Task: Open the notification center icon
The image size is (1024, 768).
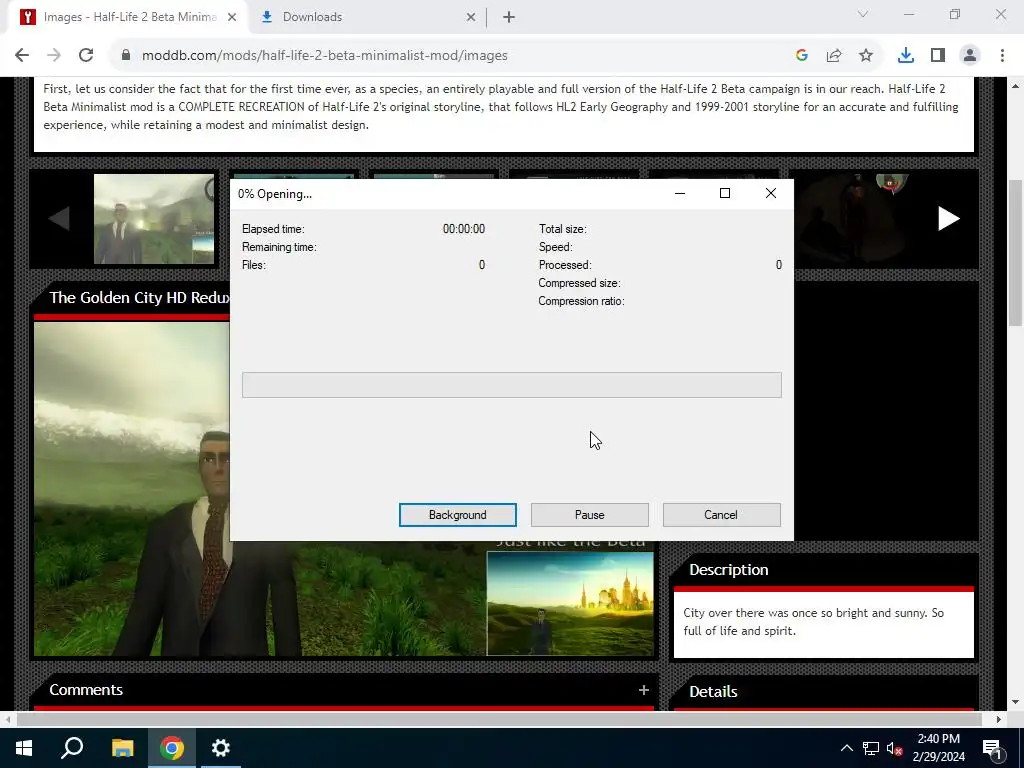Action: coord(992,749)
